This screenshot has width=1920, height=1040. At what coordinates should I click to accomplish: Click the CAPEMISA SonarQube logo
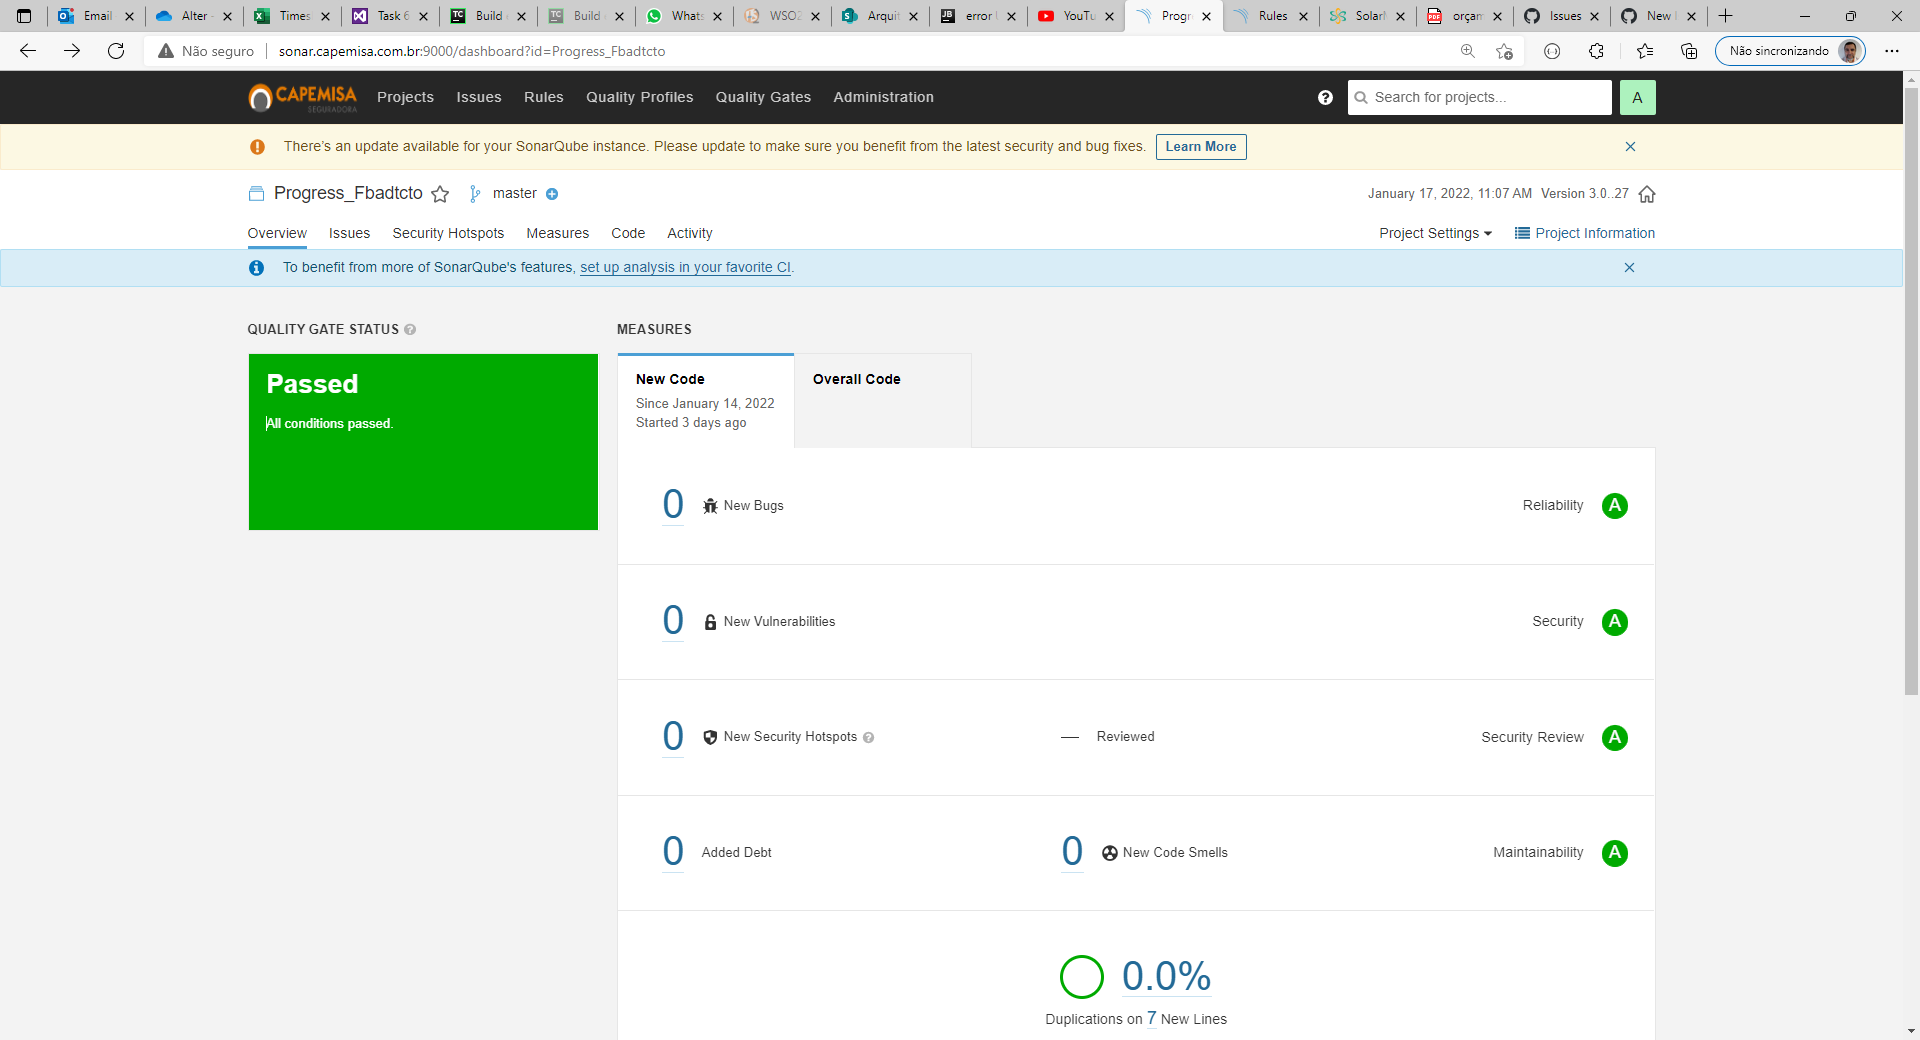point(301,97)
